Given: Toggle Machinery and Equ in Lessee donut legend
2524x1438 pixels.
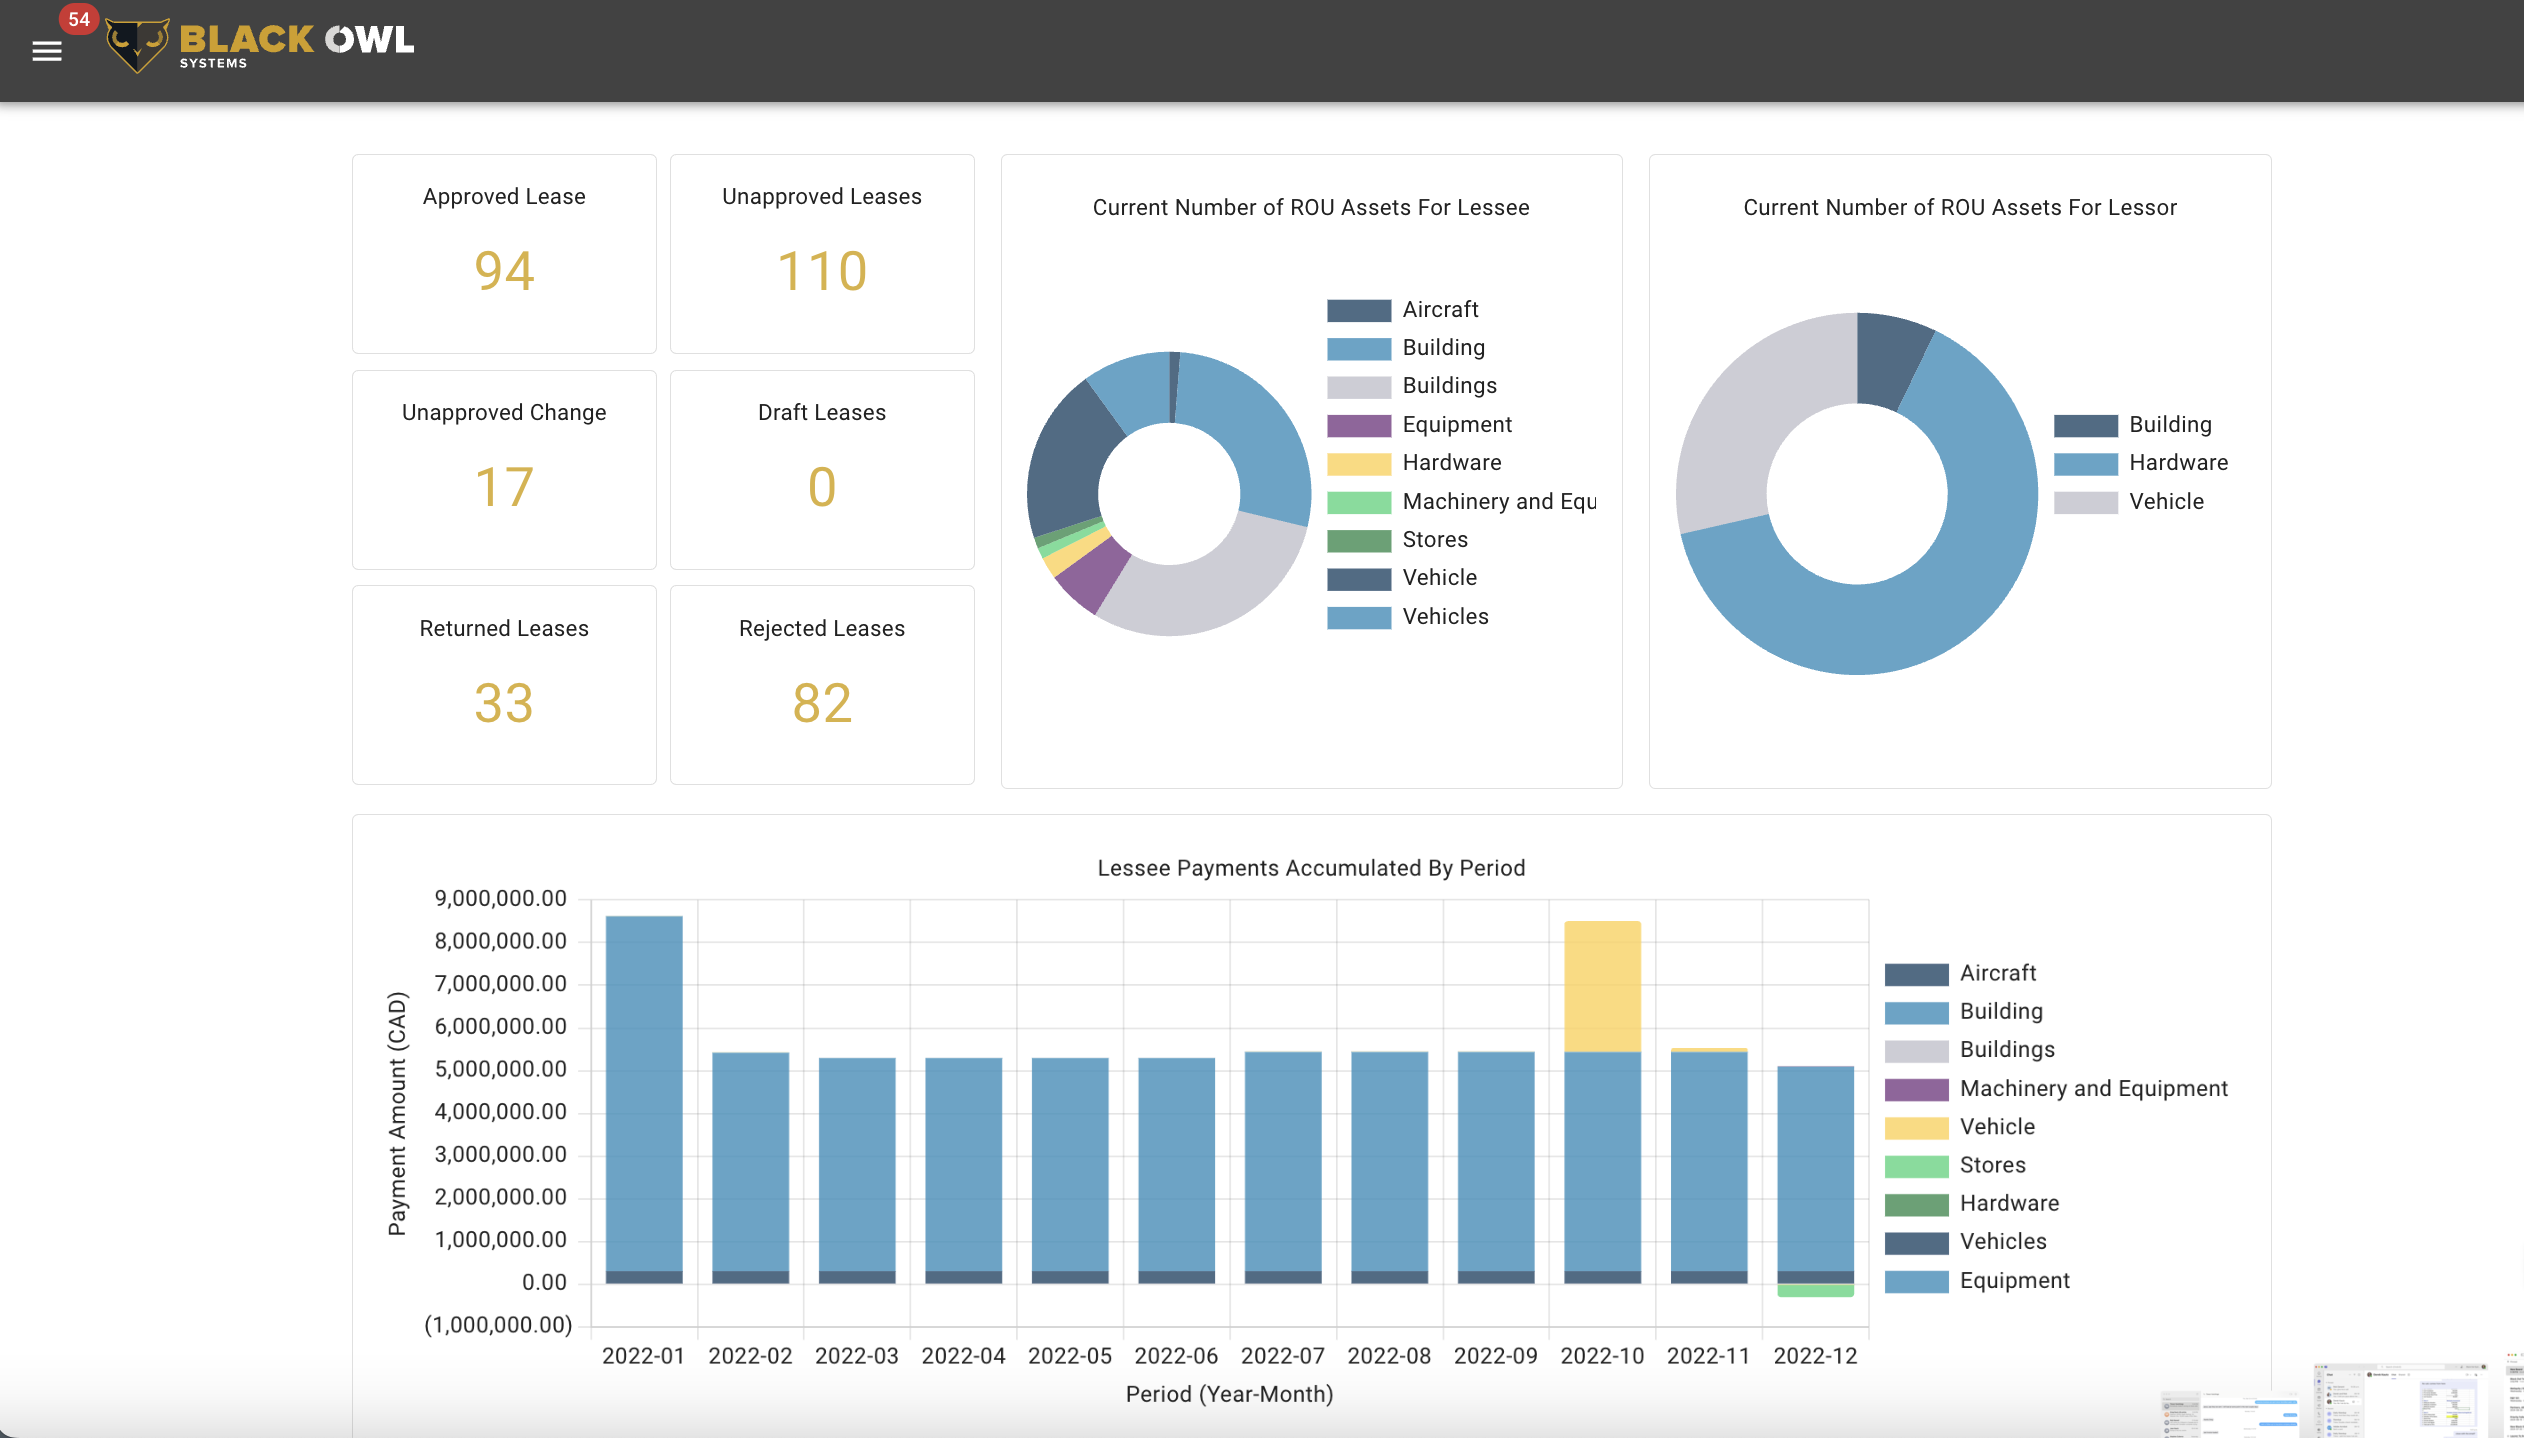Looking at the screenshot, I should pyautogui.click(x=1497, y=502).
